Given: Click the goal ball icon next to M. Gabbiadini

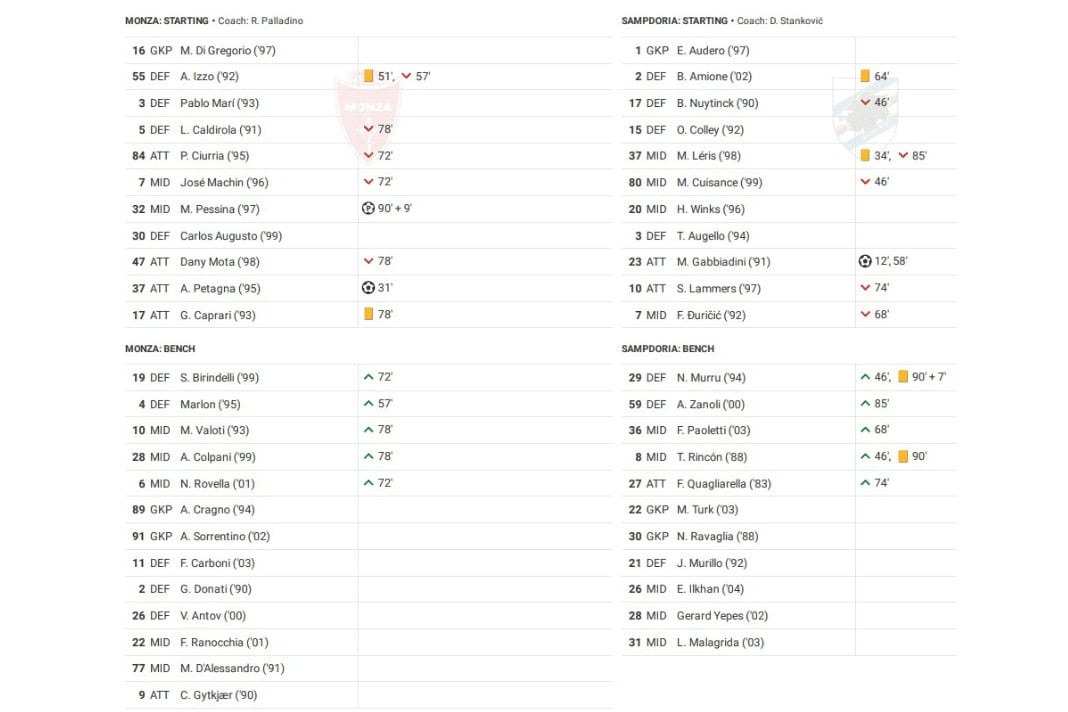Looking at the screenshot, I should coord(865,262).
